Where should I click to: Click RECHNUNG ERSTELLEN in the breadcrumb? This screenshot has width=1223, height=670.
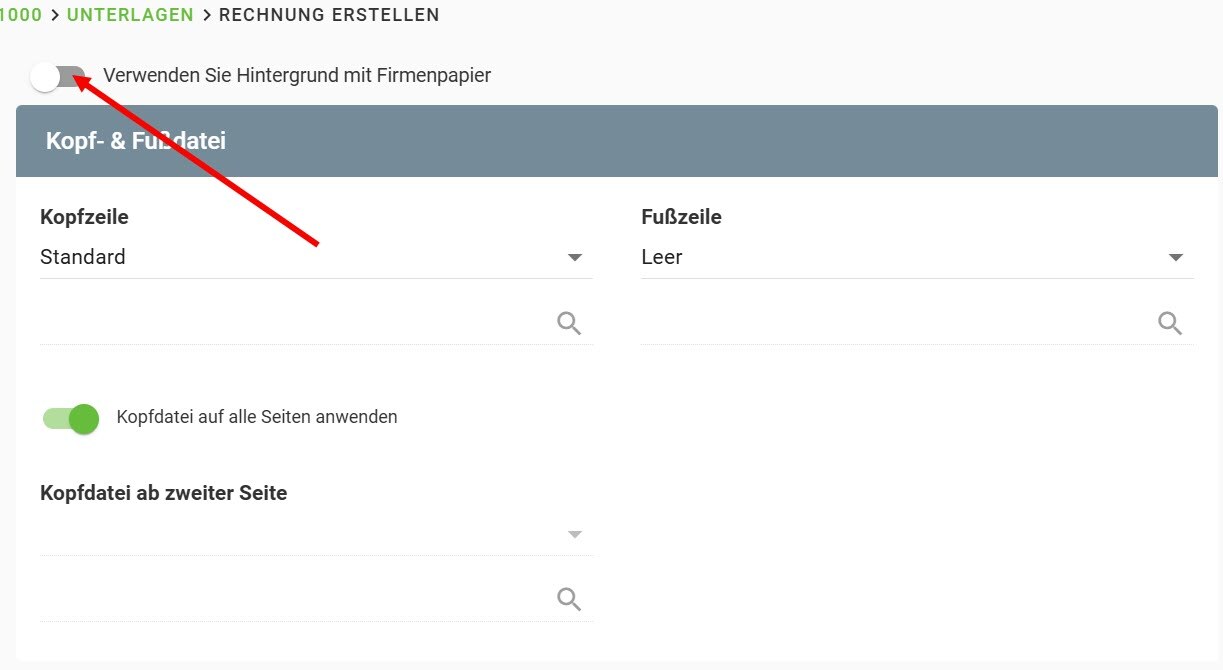click(x=329, y=15)
